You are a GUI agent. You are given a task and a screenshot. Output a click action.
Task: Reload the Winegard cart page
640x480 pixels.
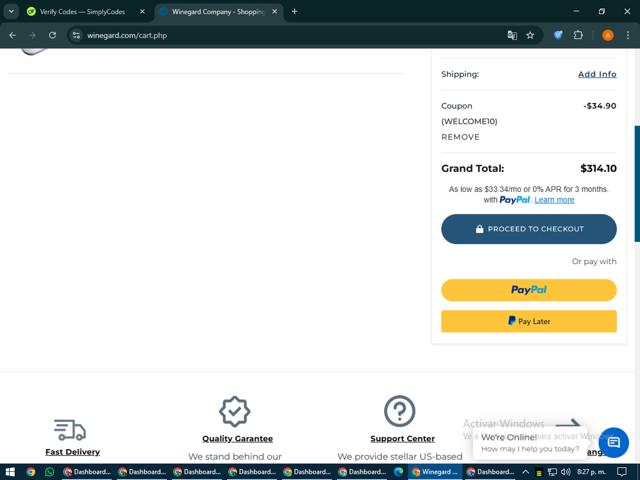click(x=52, y=36)
